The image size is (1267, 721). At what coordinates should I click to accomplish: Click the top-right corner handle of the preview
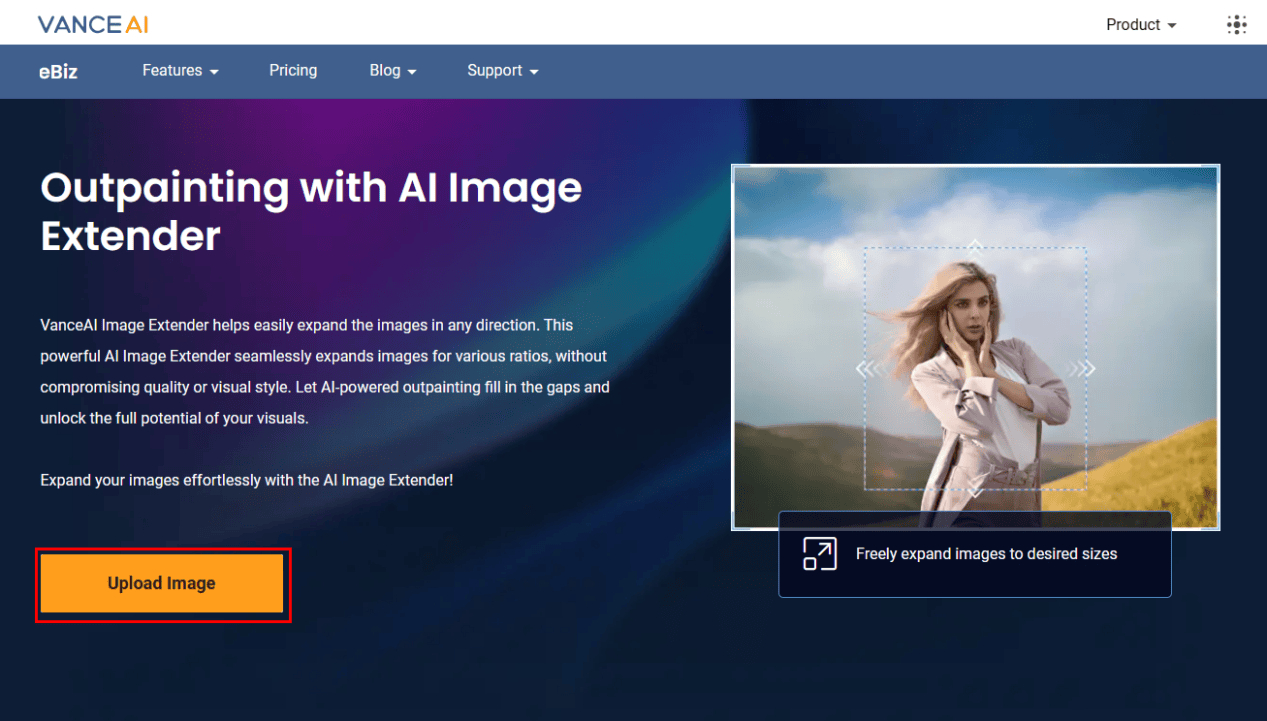1218,167
